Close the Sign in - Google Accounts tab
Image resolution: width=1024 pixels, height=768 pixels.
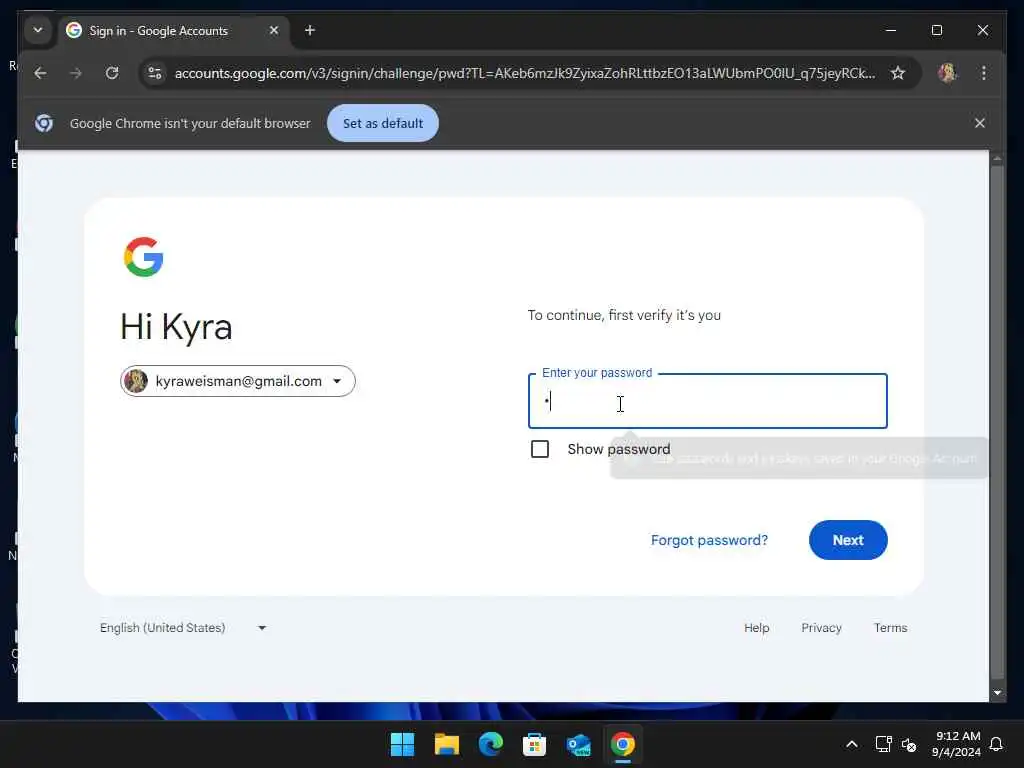coord(274,30)
